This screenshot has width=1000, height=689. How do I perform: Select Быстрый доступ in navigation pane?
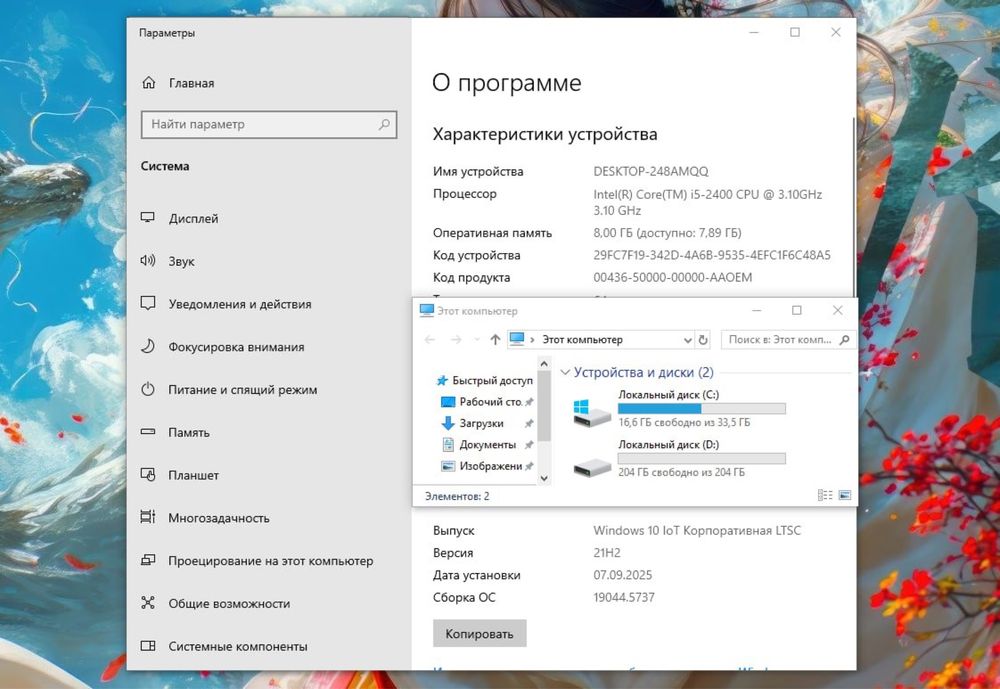click(x=485, y=380)
